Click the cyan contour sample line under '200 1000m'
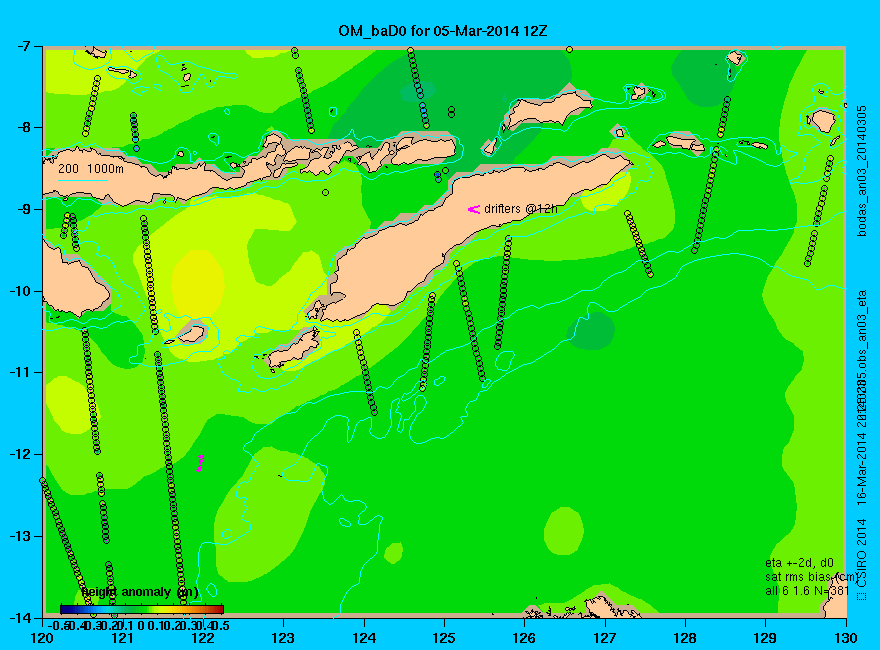This screenshot has width=880, height=650. click(83, 180)
